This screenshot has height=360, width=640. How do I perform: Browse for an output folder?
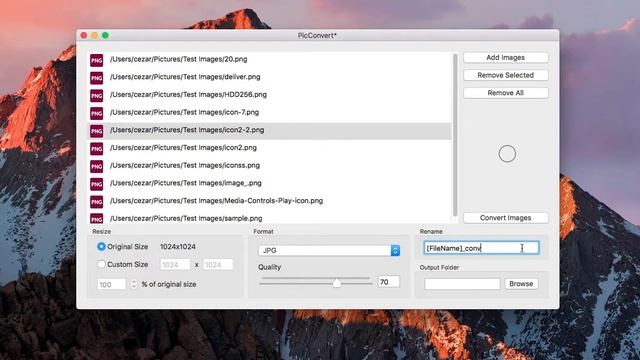[x=521, y=284]
